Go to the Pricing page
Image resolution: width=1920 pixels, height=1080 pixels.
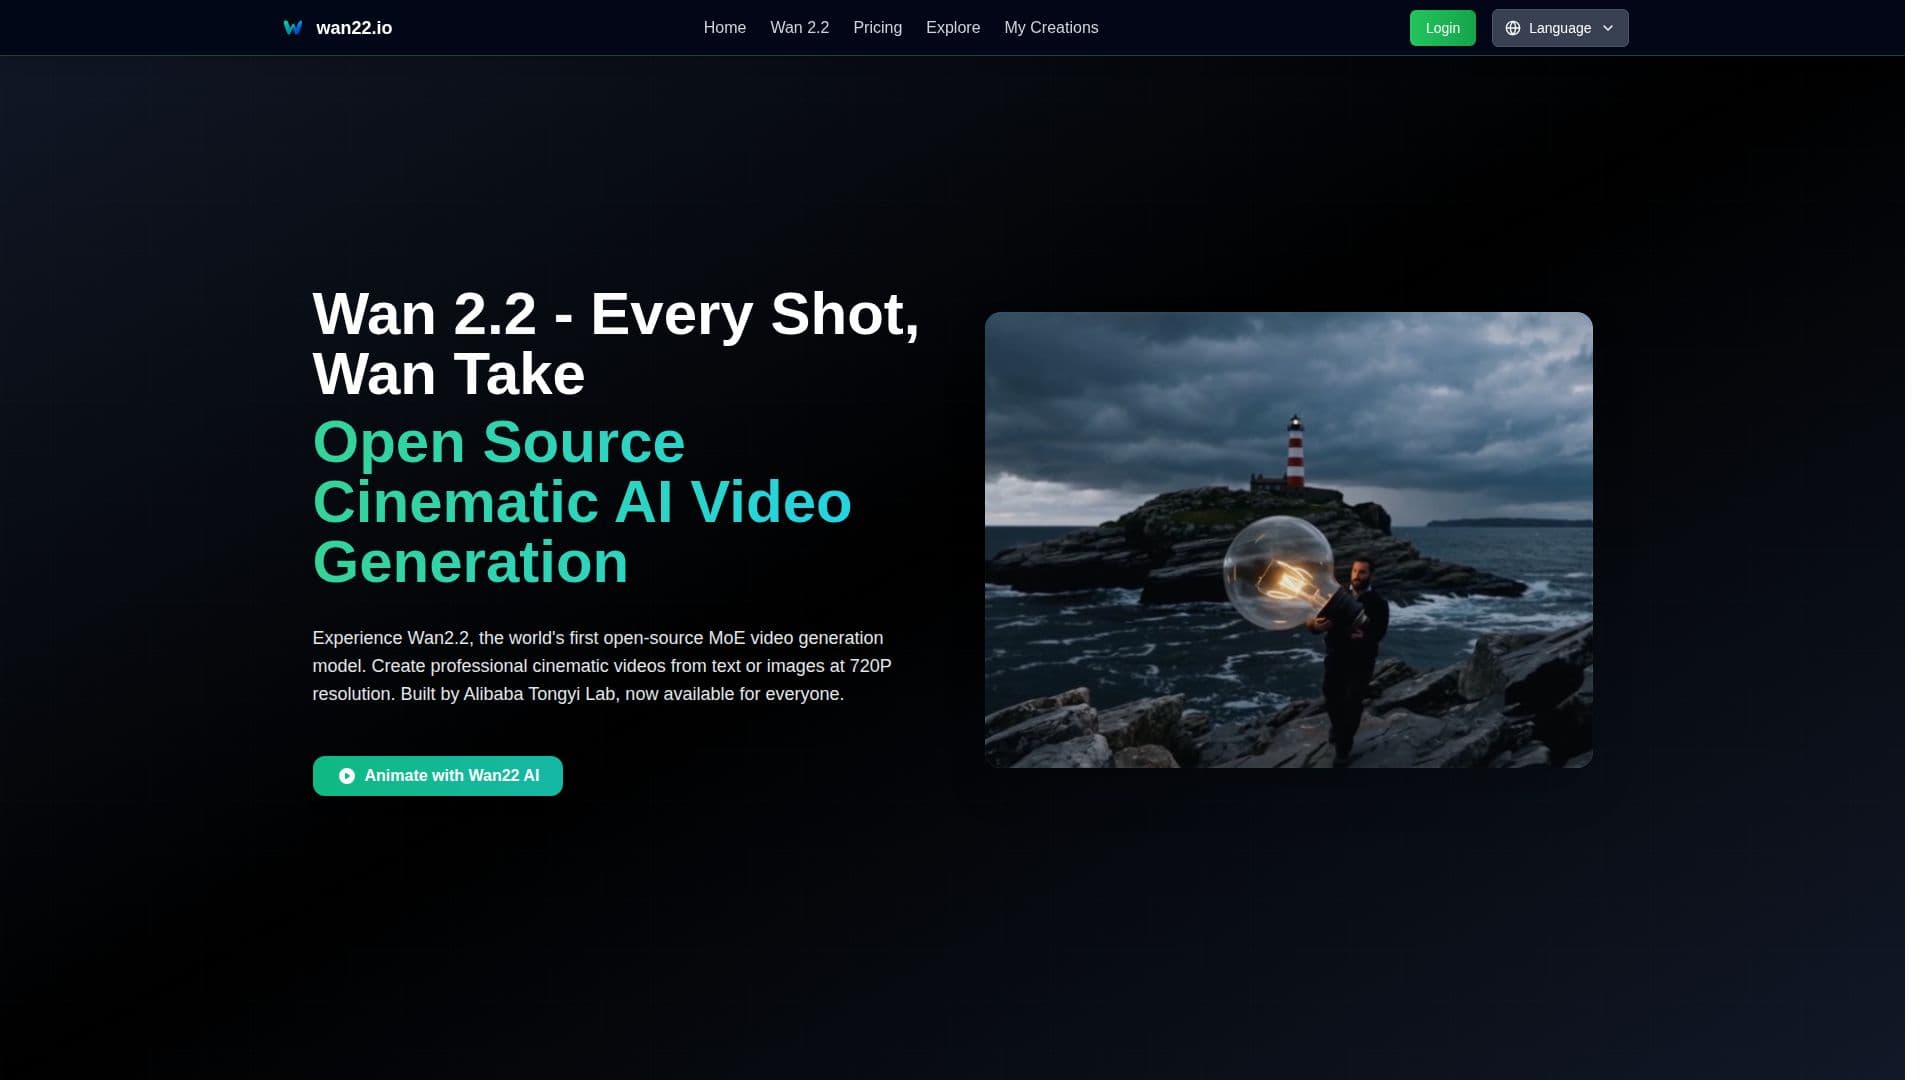point(878,28)
